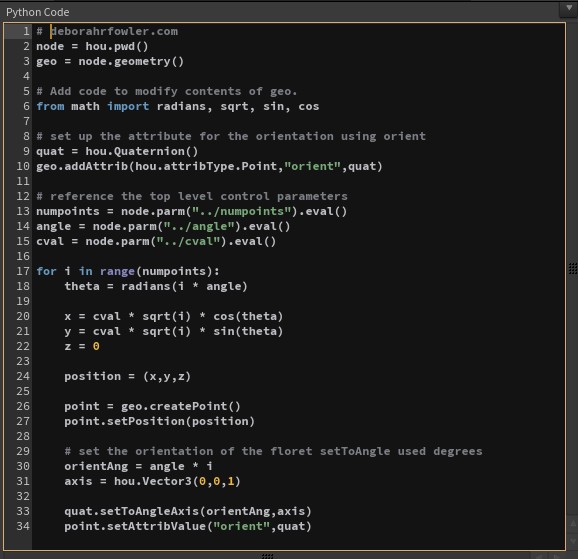Click the scroll down arrow at bottom right
Screen dimensions: 578x559
(573, 541)
